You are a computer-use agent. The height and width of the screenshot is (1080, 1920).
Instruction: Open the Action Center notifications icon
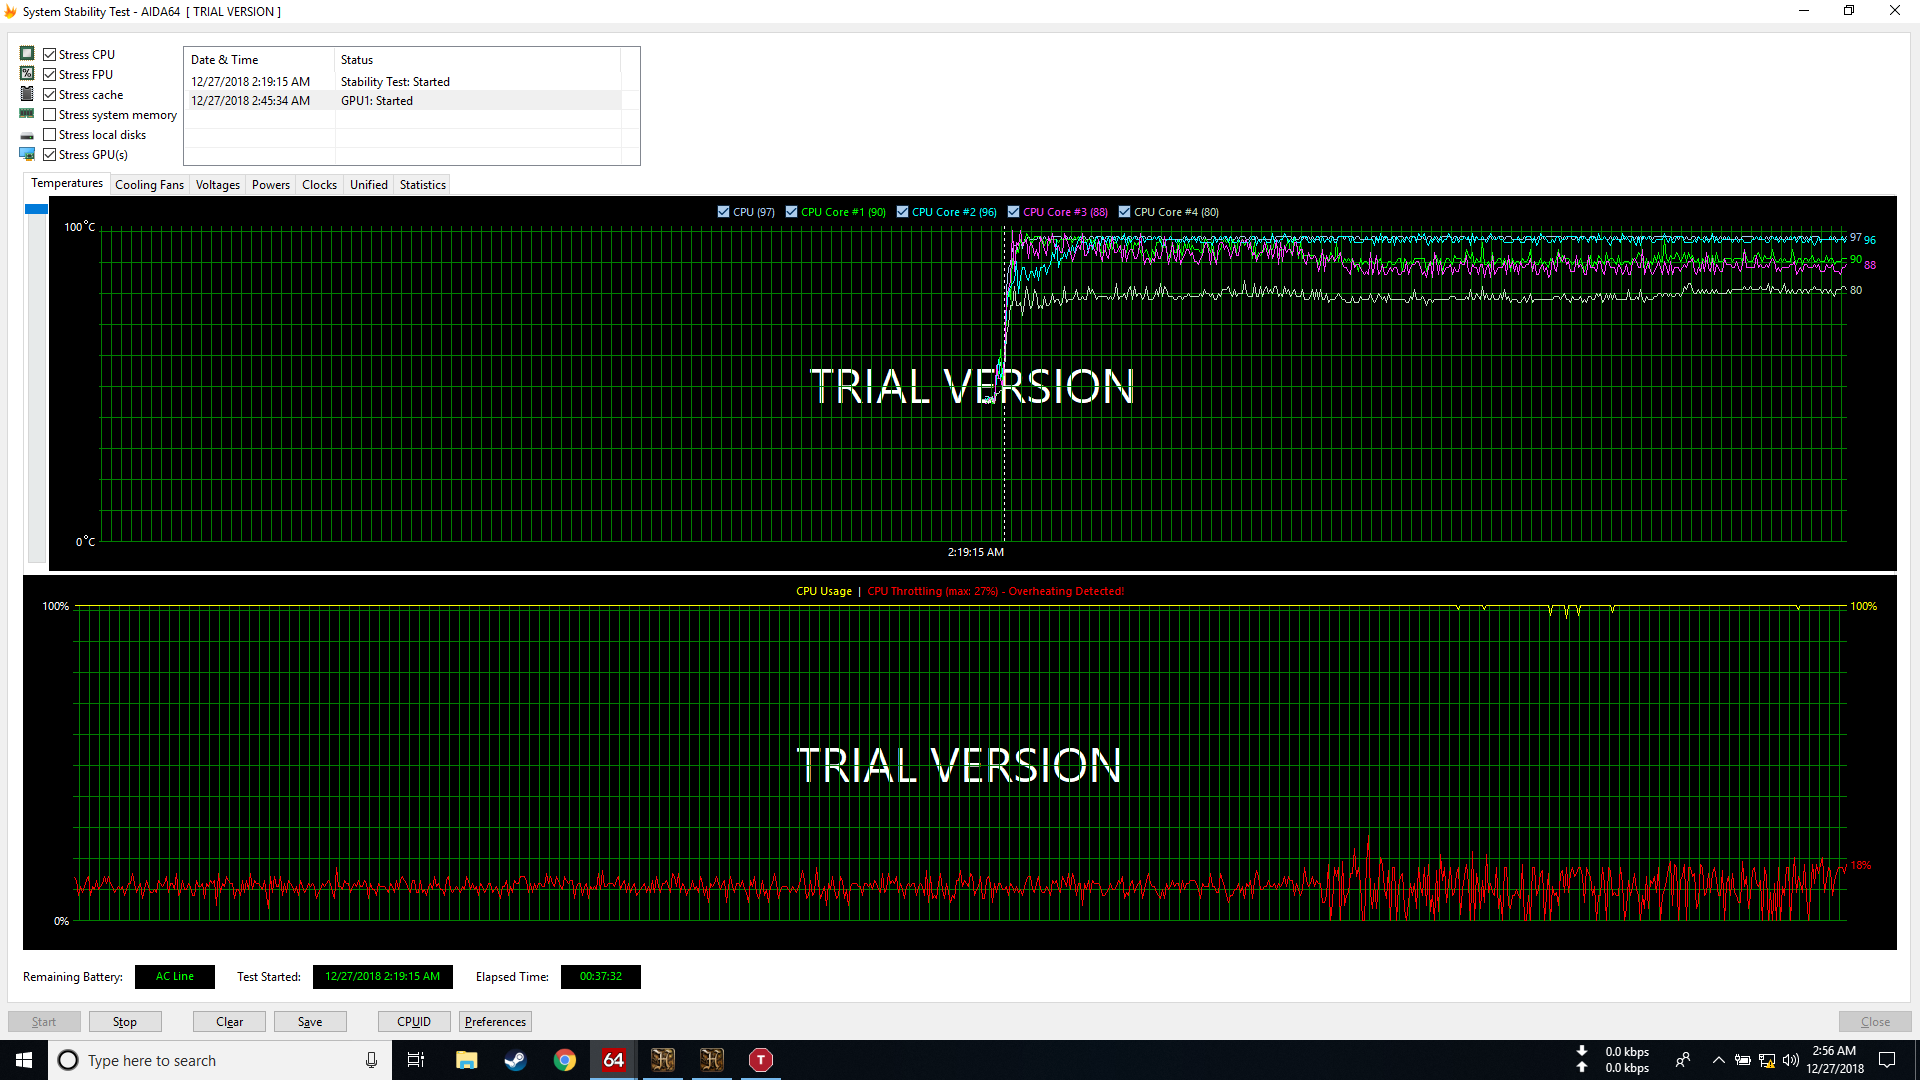tap(1887, 1060)
